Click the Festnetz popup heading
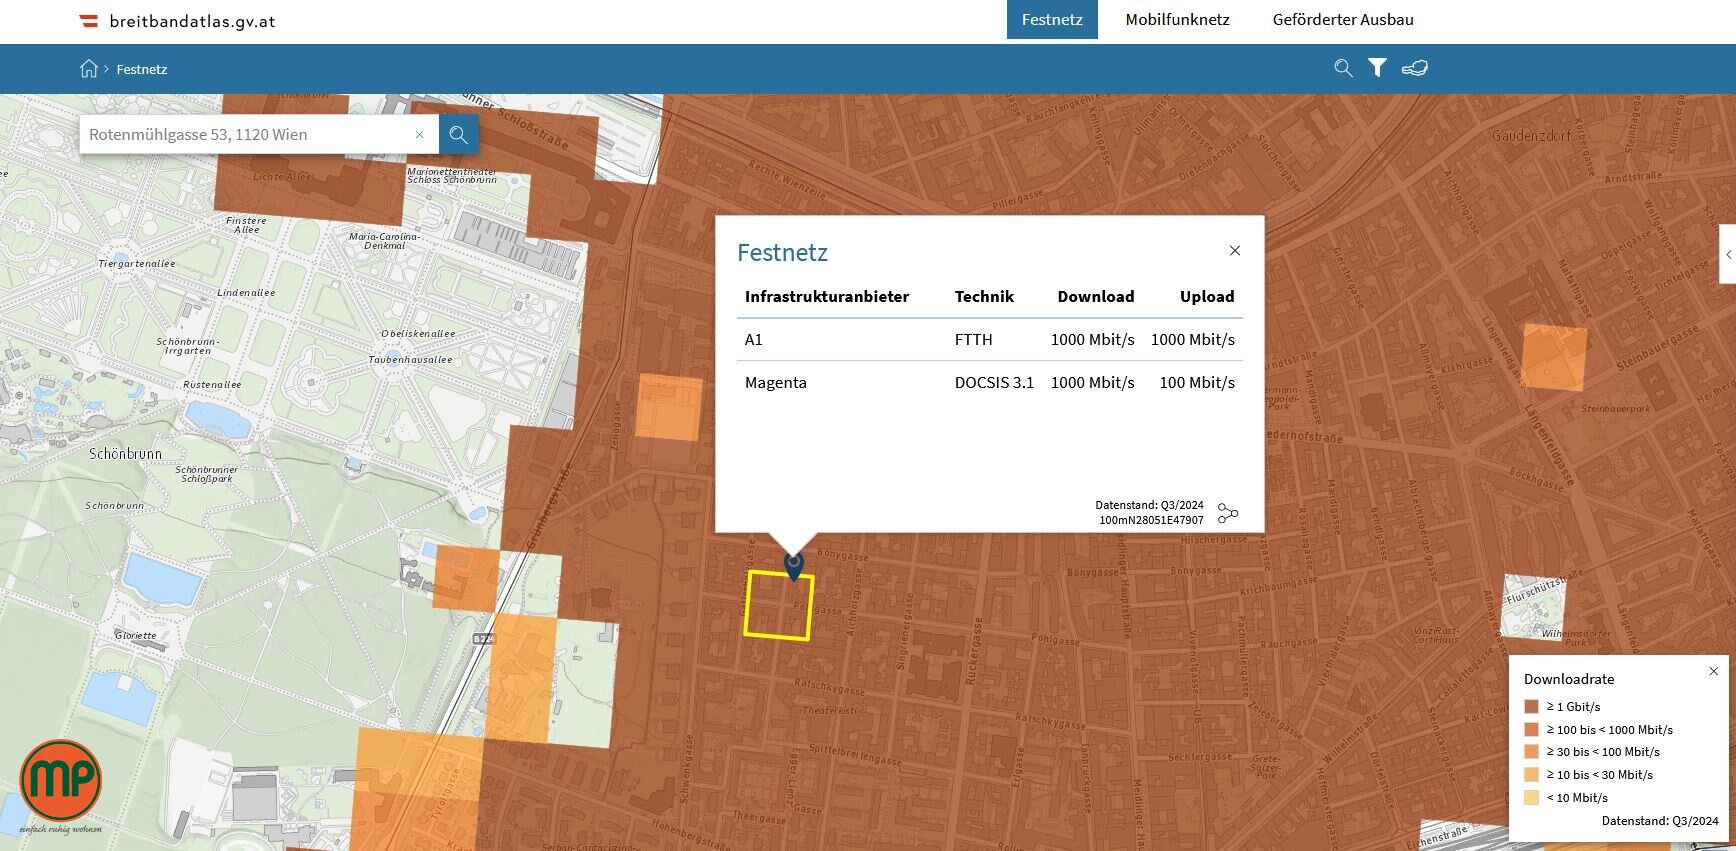 [x=782, y=253]
